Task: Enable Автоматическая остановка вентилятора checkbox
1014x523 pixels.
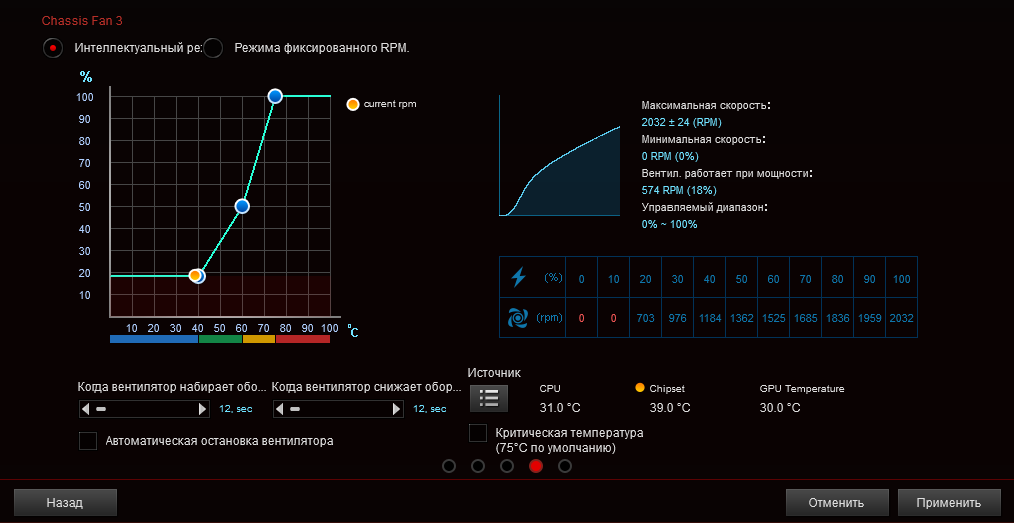Action: (x=87, y=441)
